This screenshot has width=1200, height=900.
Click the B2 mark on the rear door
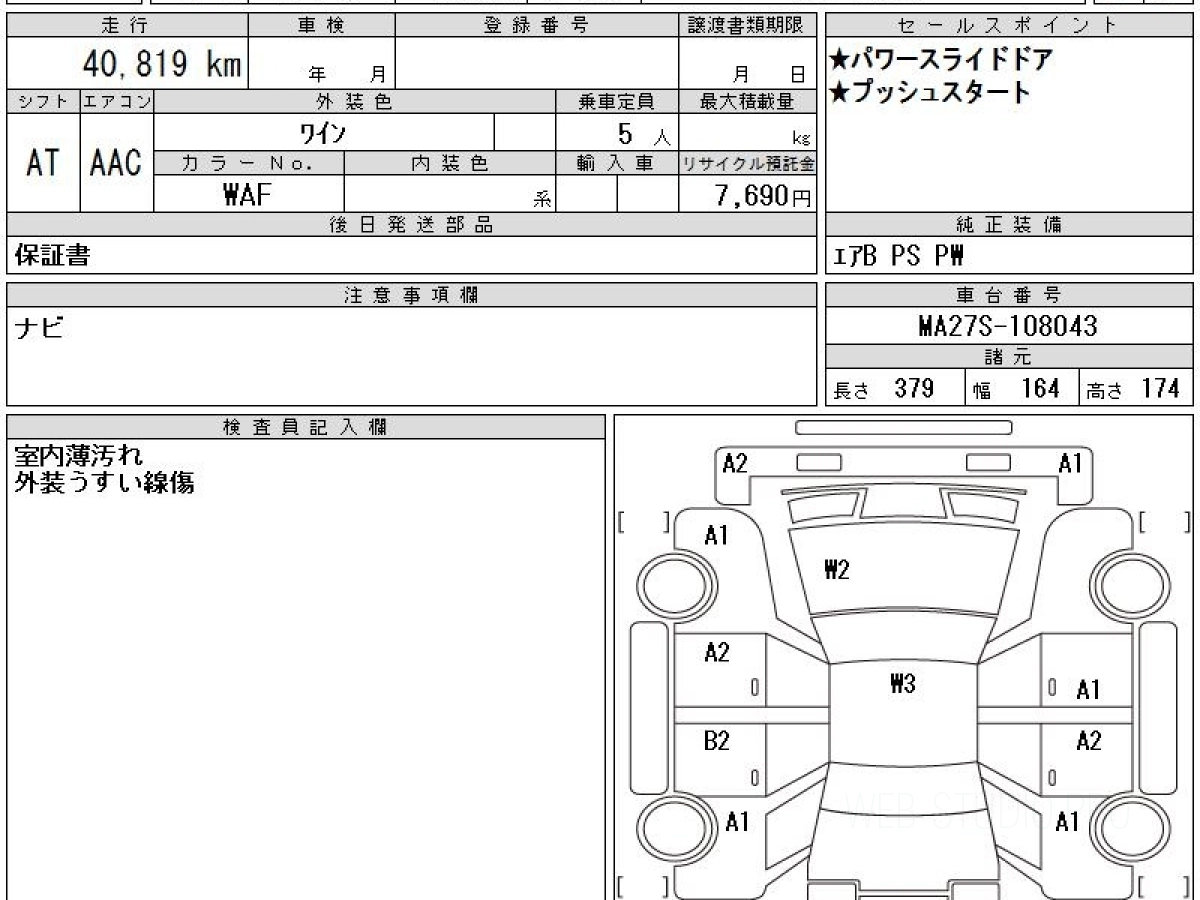(716, 742)
